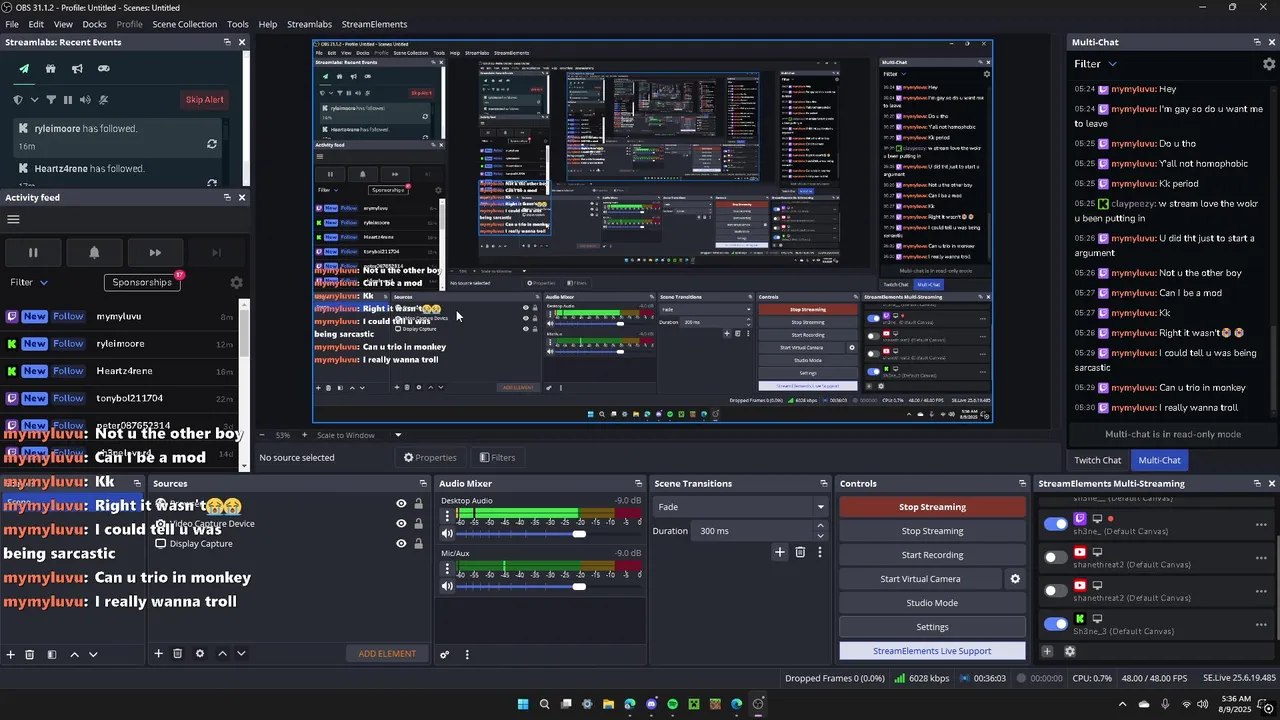
Task: Open the Docks menu
Action: pyautogui.click(x=94, y=24)
